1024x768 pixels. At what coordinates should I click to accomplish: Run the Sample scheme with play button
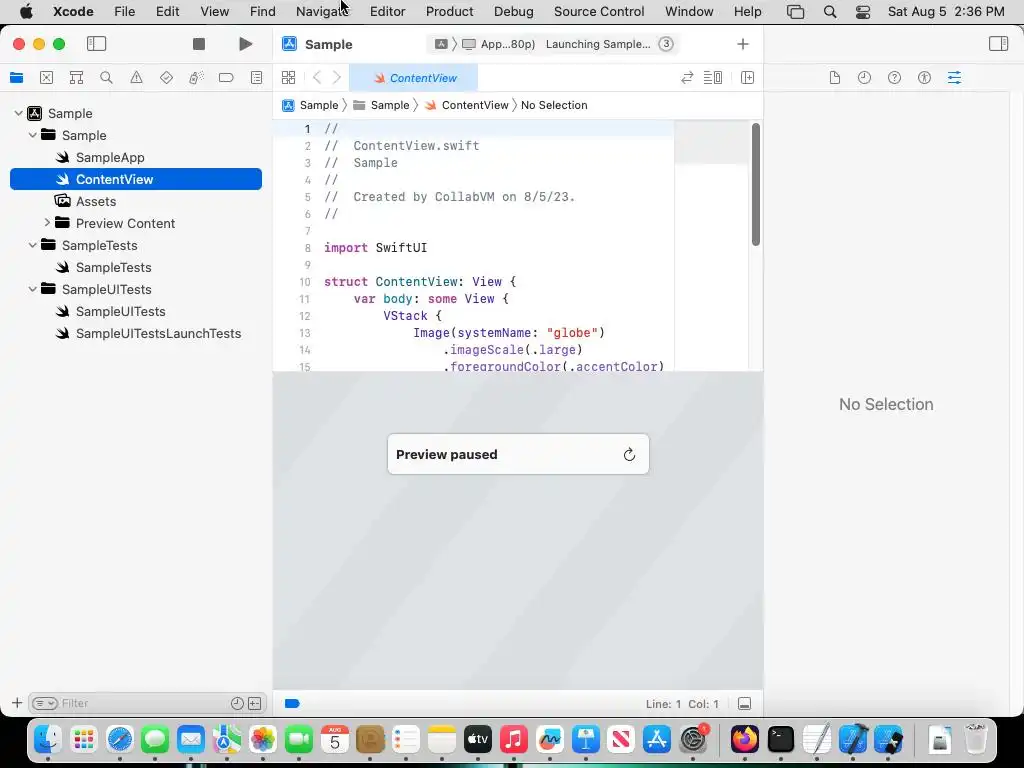coord(246,44)
